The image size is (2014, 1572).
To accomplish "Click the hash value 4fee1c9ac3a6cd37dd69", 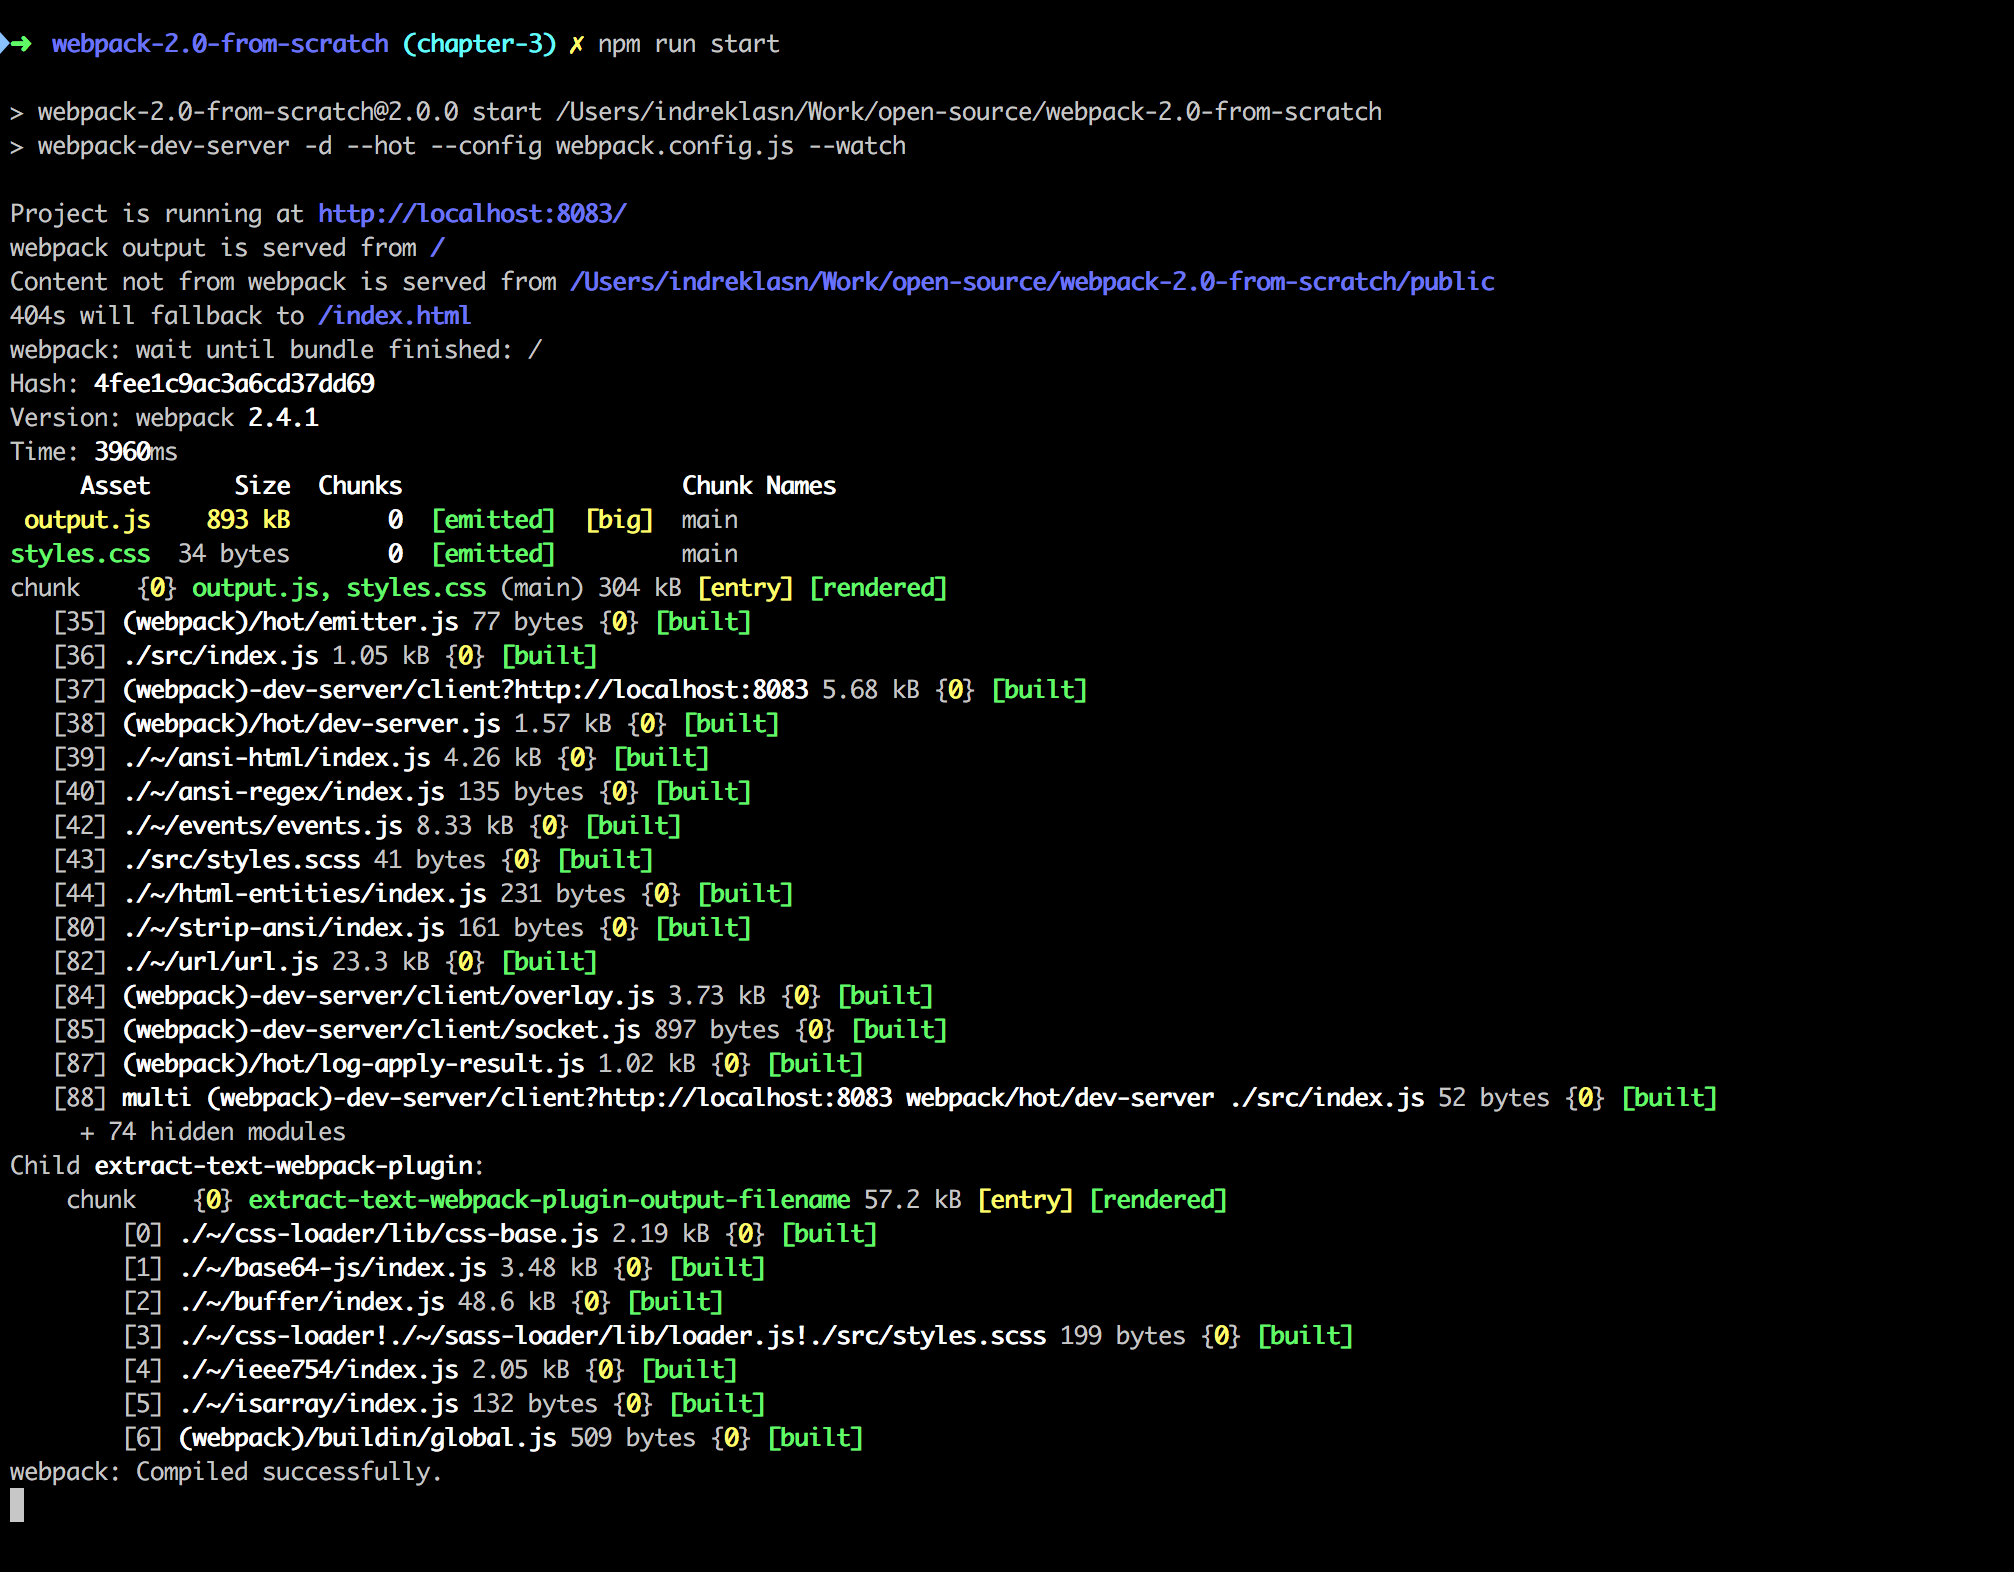I will coord(234,384).
